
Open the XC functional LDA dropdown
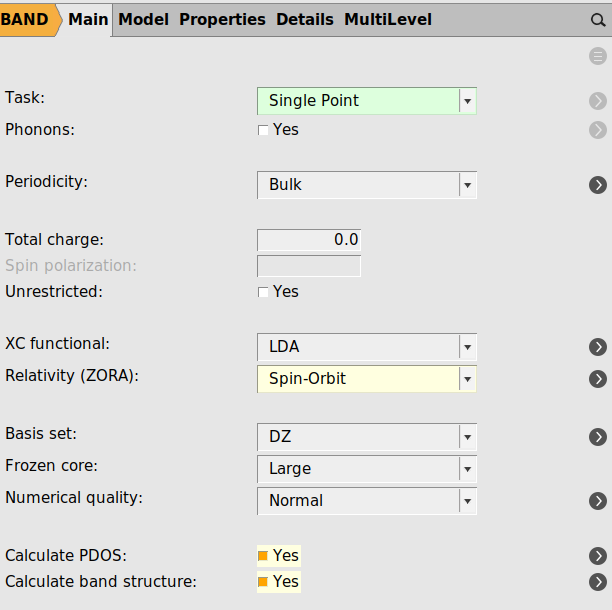(366, 347)
